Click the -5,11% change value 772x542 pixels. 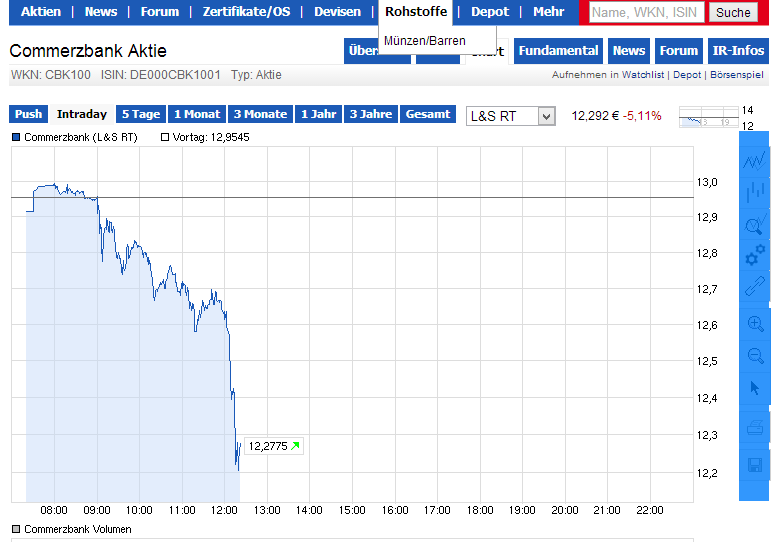pos(642,116)
